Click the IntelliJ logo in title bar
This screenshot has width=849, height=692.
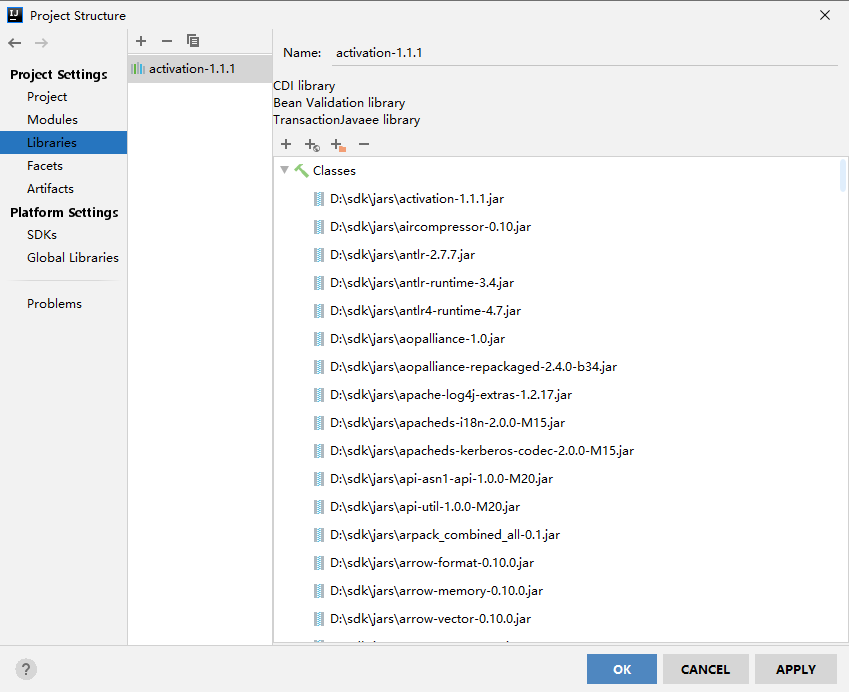15,15
